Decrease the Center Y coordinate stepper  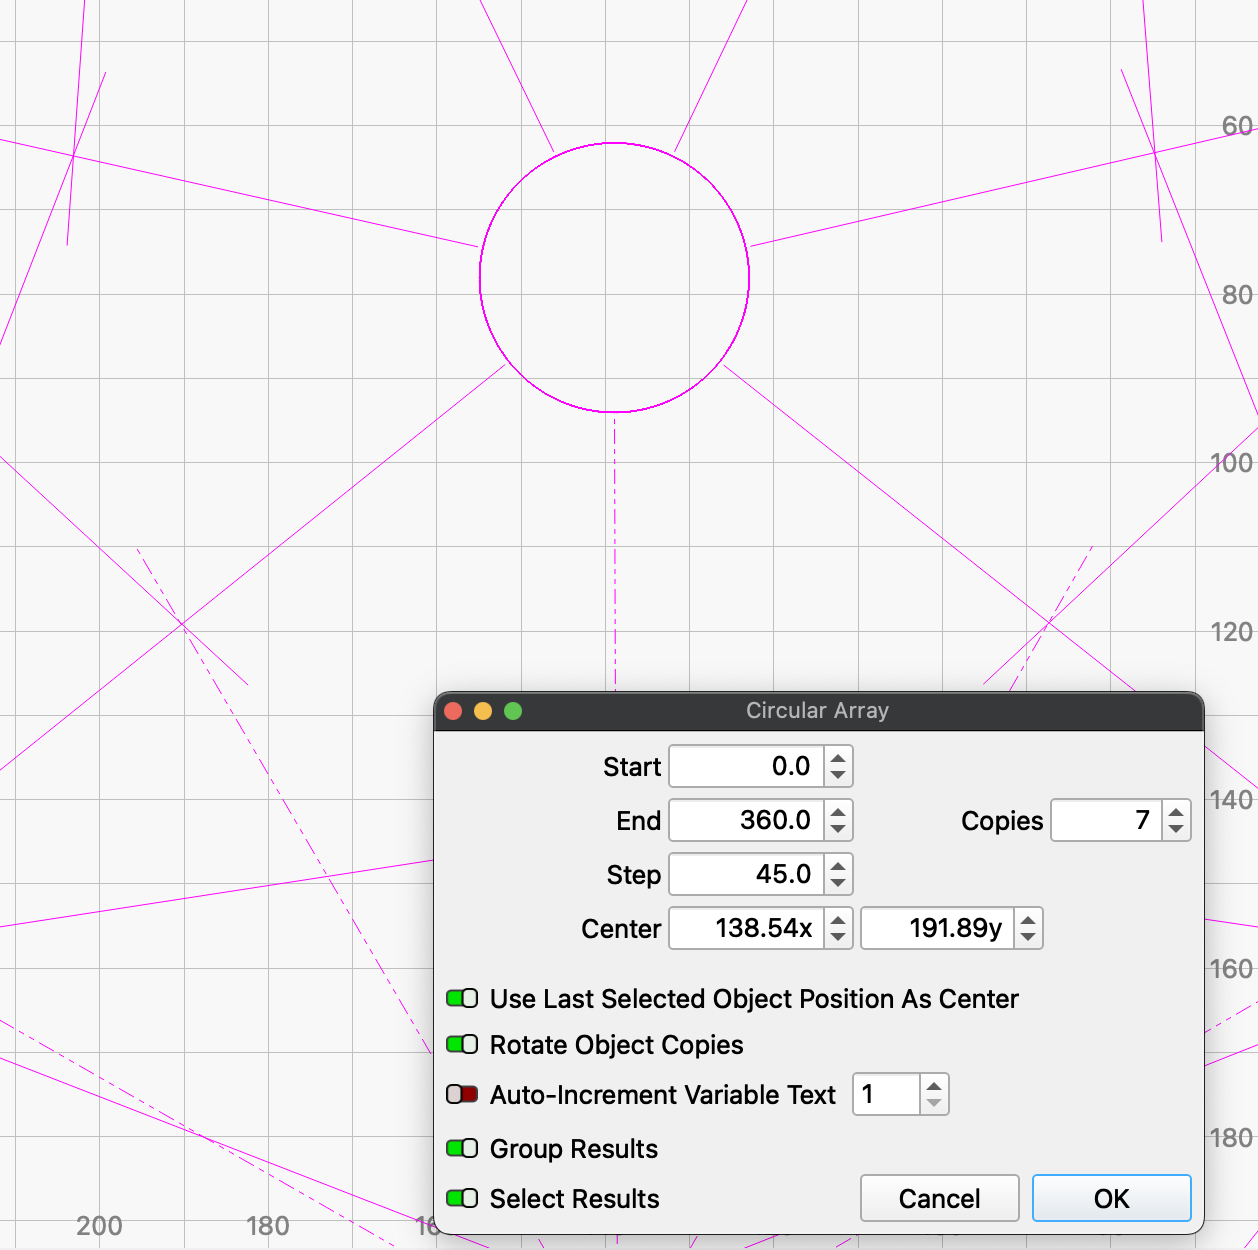[1028, 938]
